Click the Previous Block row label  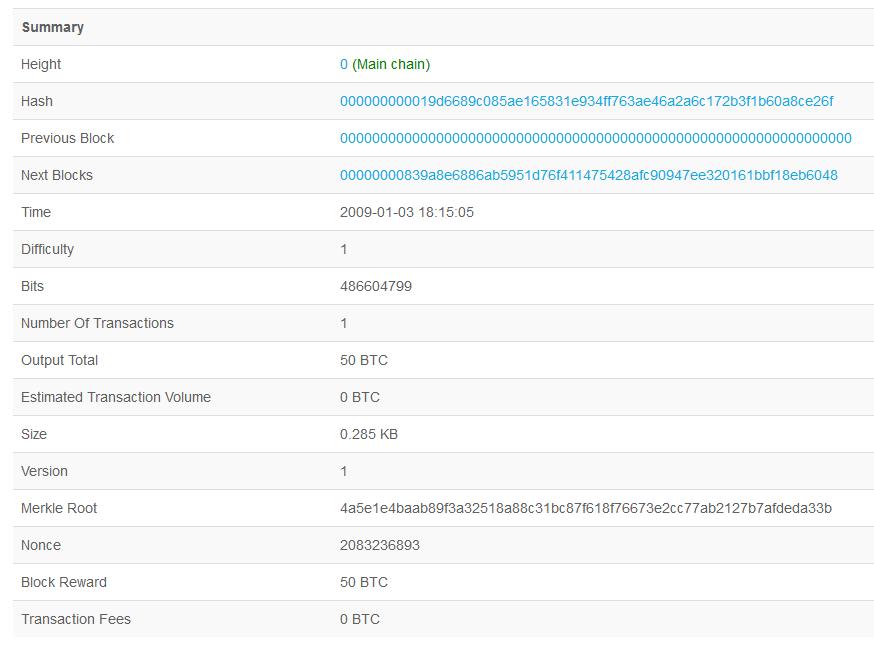(67, 138)
